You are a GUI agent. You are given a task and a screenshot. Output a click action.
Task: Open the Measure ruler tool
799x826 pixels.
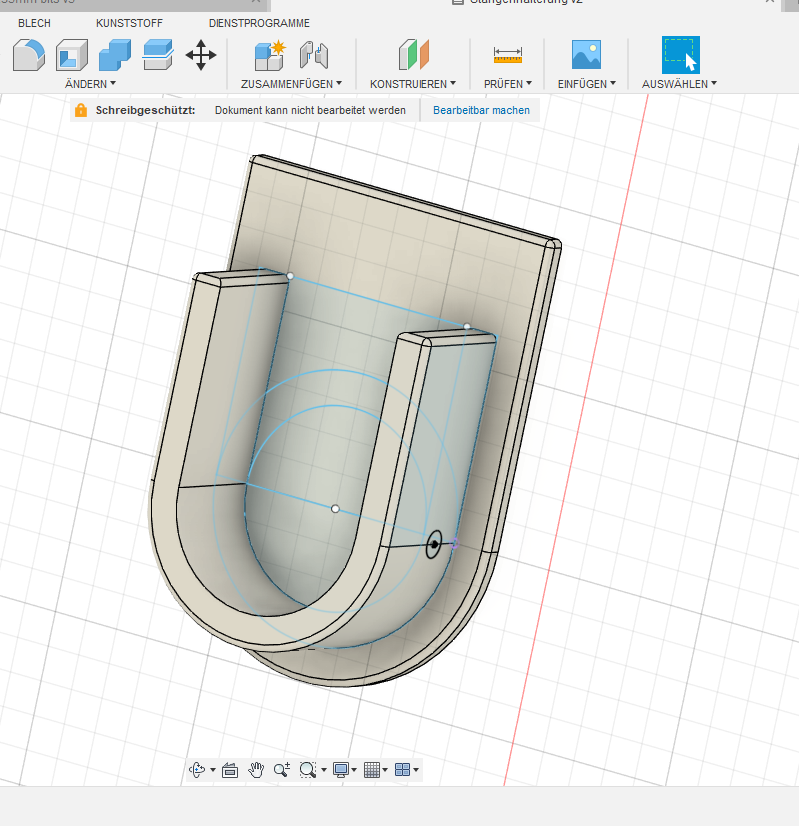(508, 55)
